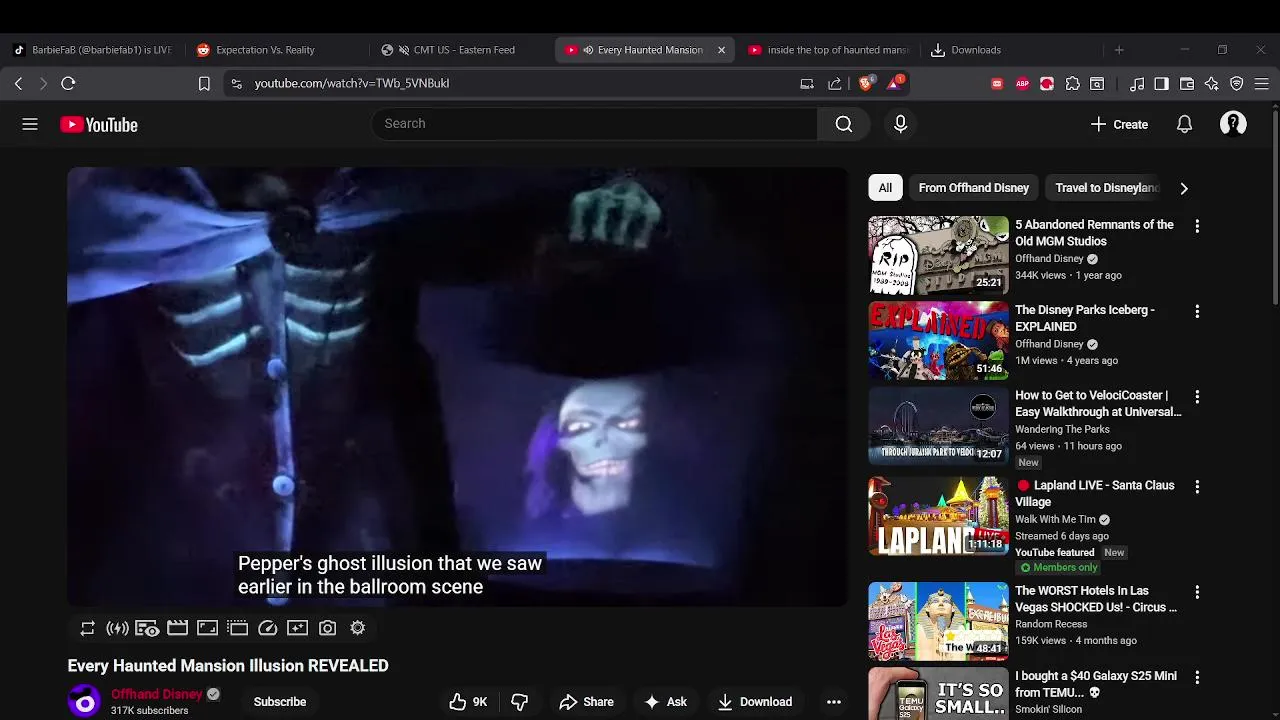Open the YouTube guide hamburger menu
The height and width of the screenshot is (720, 1280).
(30, 124)
